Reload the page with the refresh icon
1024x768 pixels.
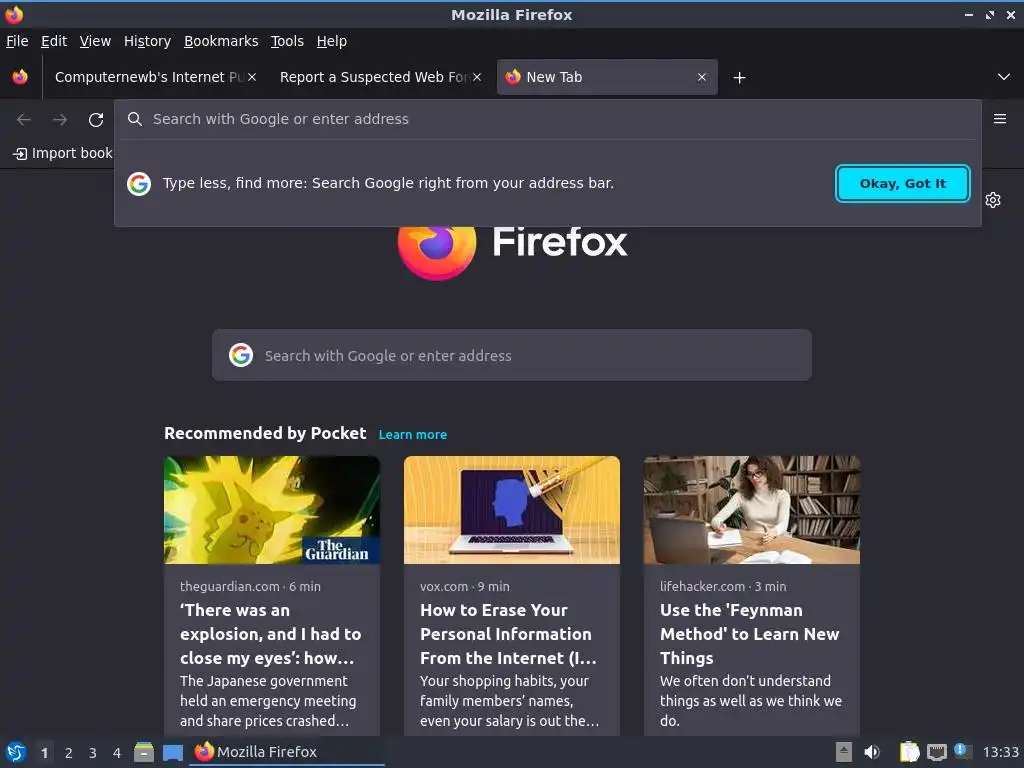click(x=96, y=120)
